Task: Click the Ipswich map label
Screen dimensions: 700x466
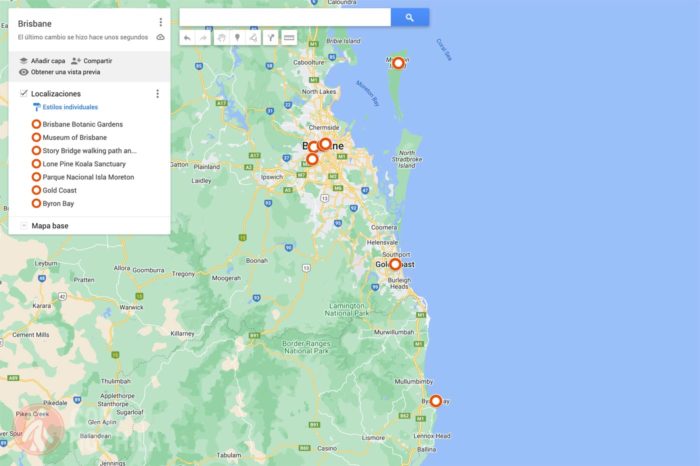Action: click(272, 177)
